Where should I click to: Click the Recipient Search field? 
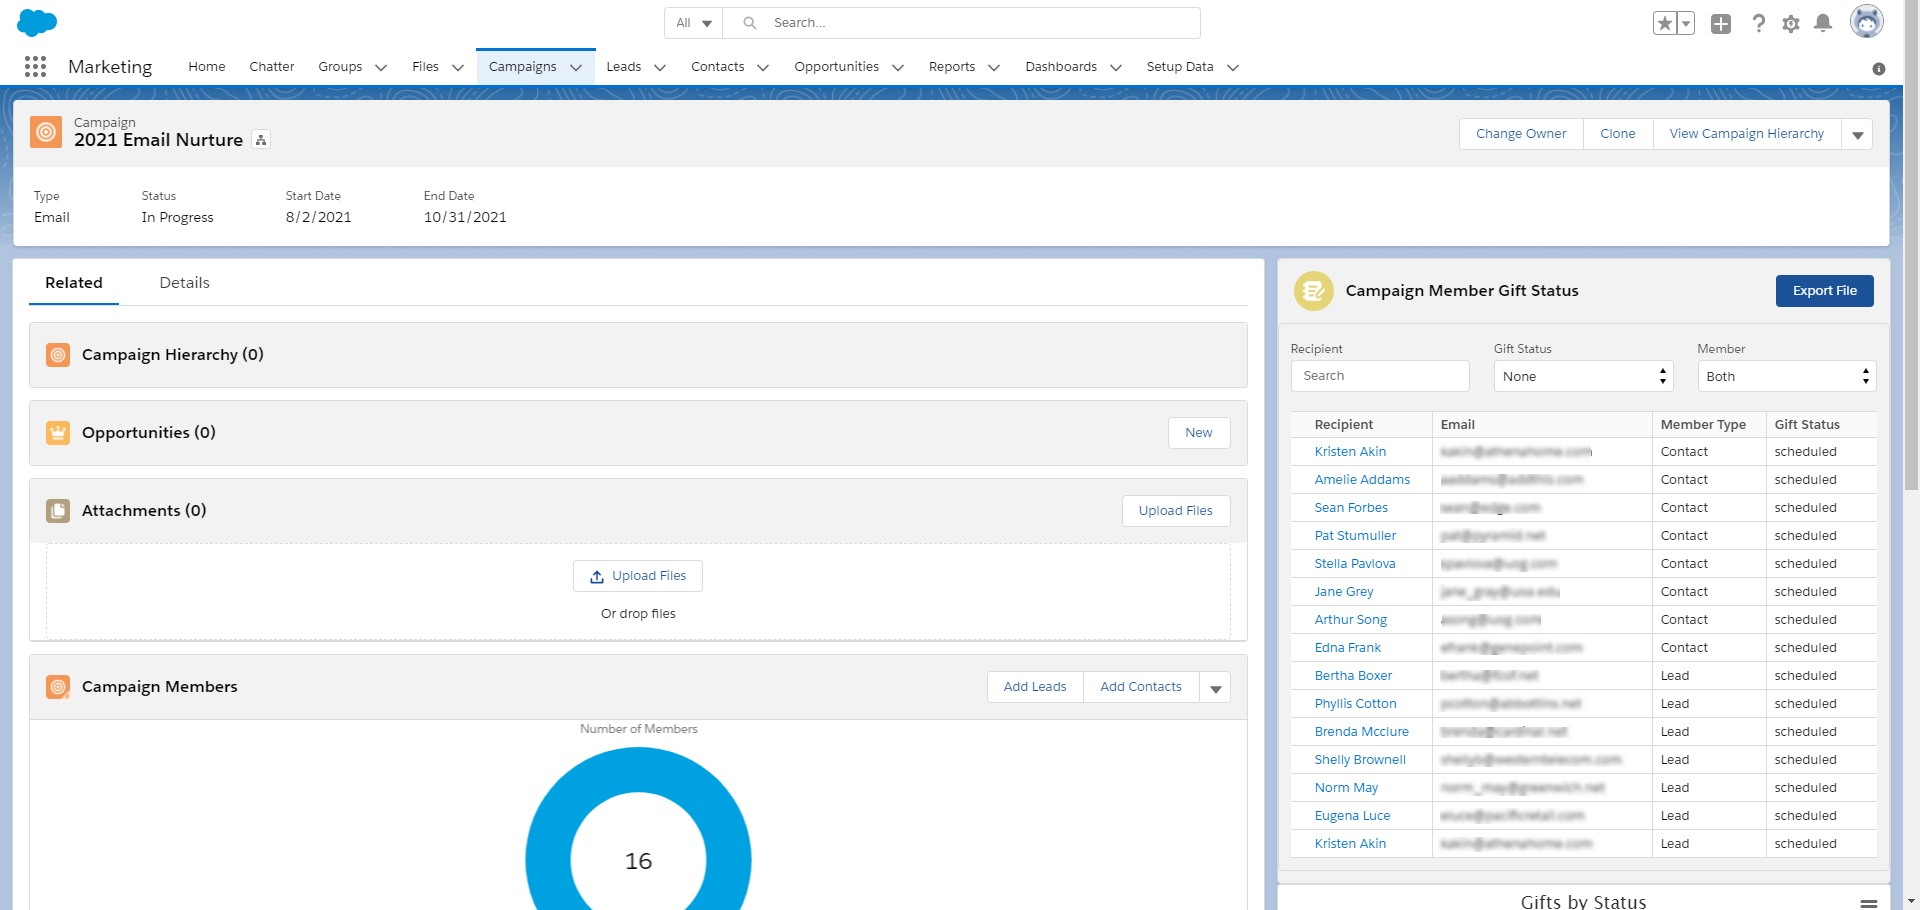pyautogui.click(x=1380, y=376)
